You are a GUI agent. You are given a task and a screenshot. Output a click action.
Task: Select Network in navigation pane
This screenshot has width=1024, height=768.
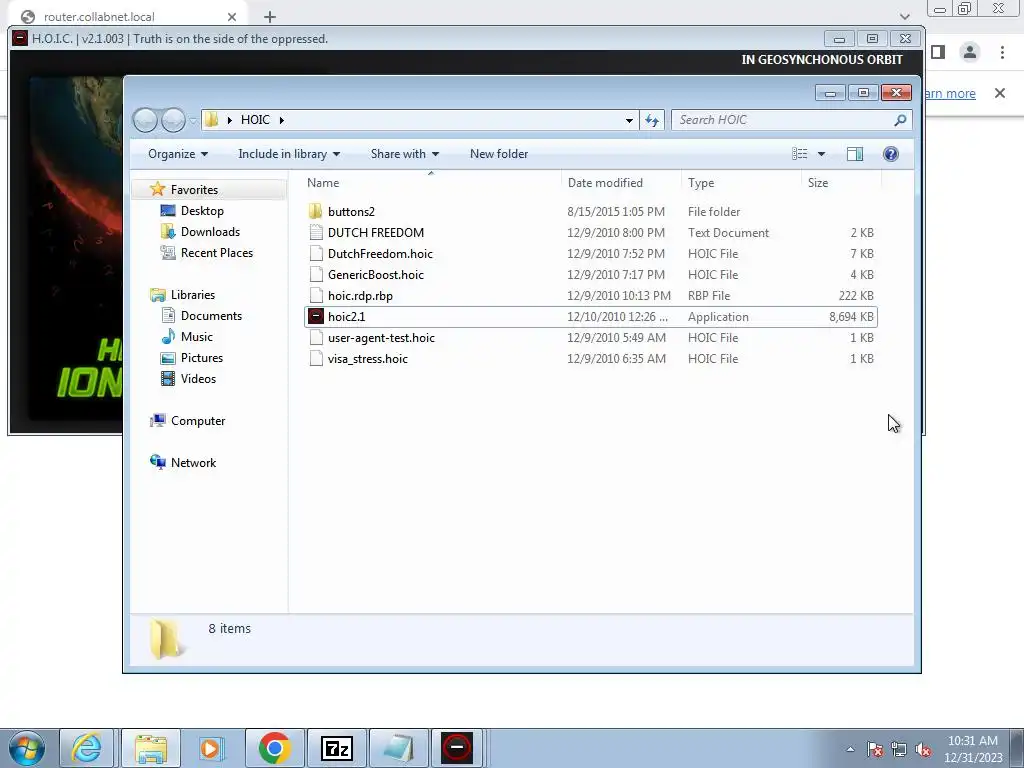click(x=193, y=462)
